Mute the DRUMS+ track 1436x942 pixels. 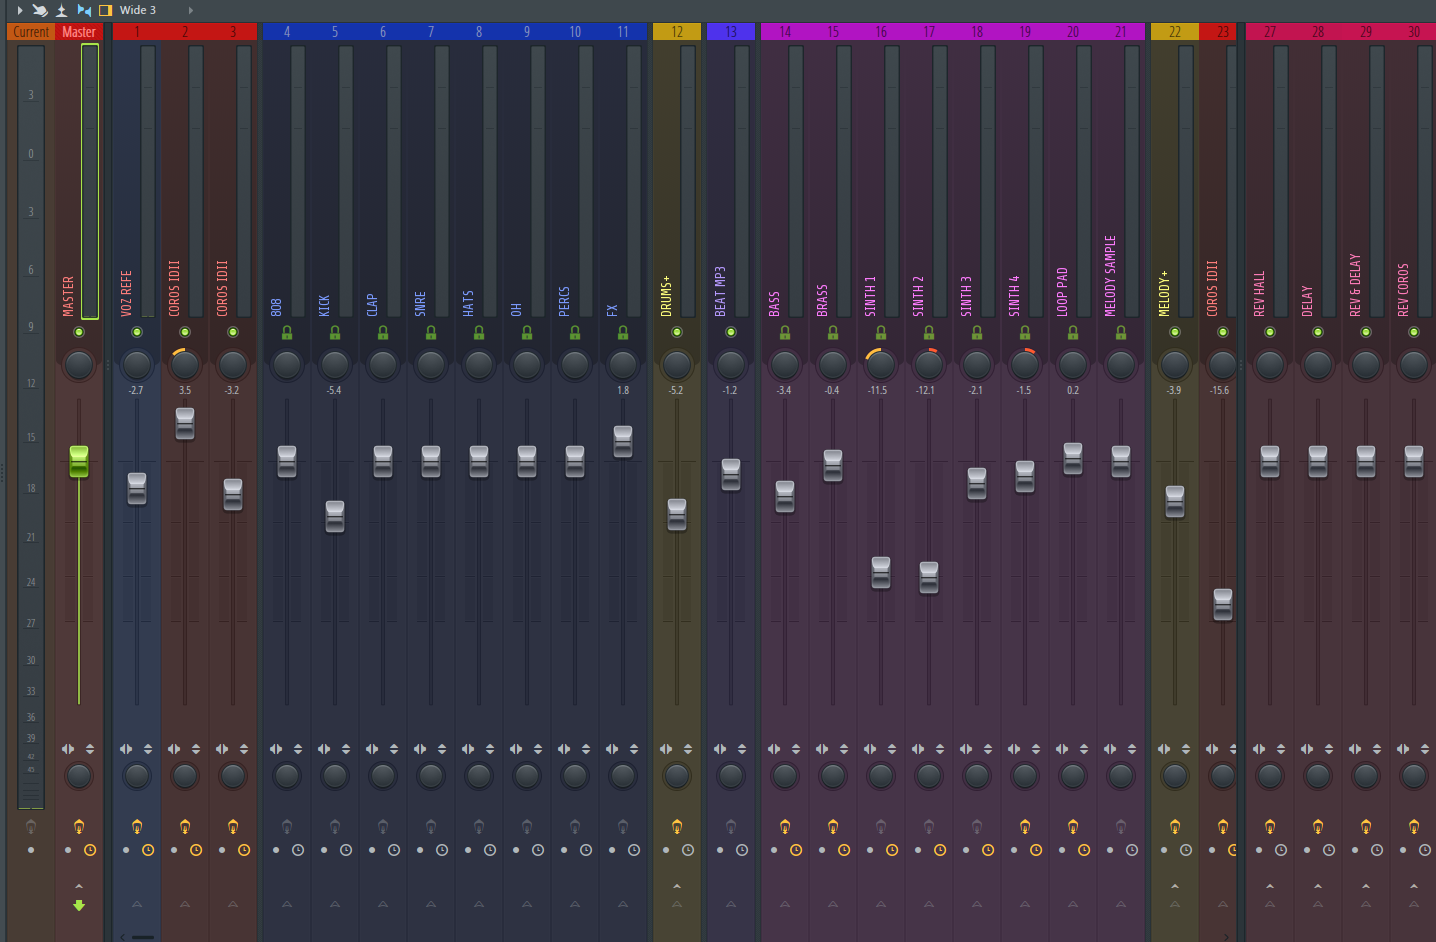[x=677, y=332]
